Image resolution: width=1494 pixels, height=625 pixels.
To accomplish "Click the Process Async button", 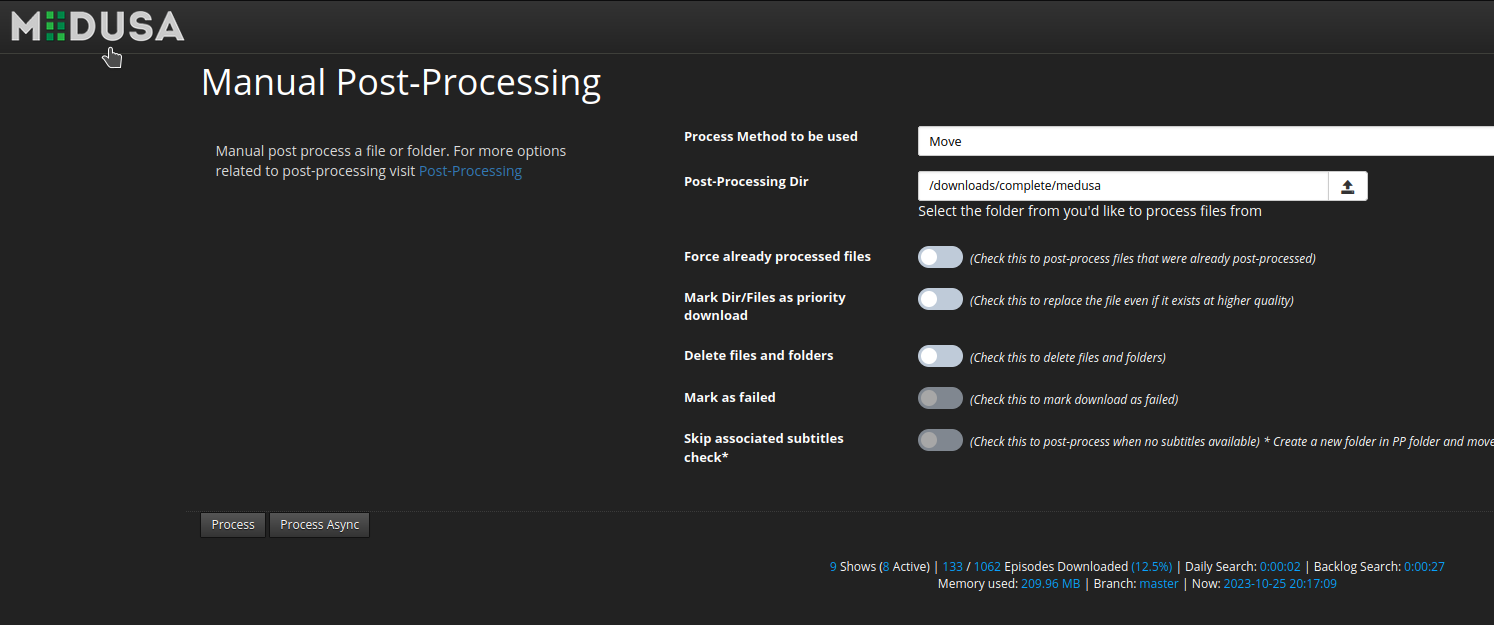I will coord(319,524).
